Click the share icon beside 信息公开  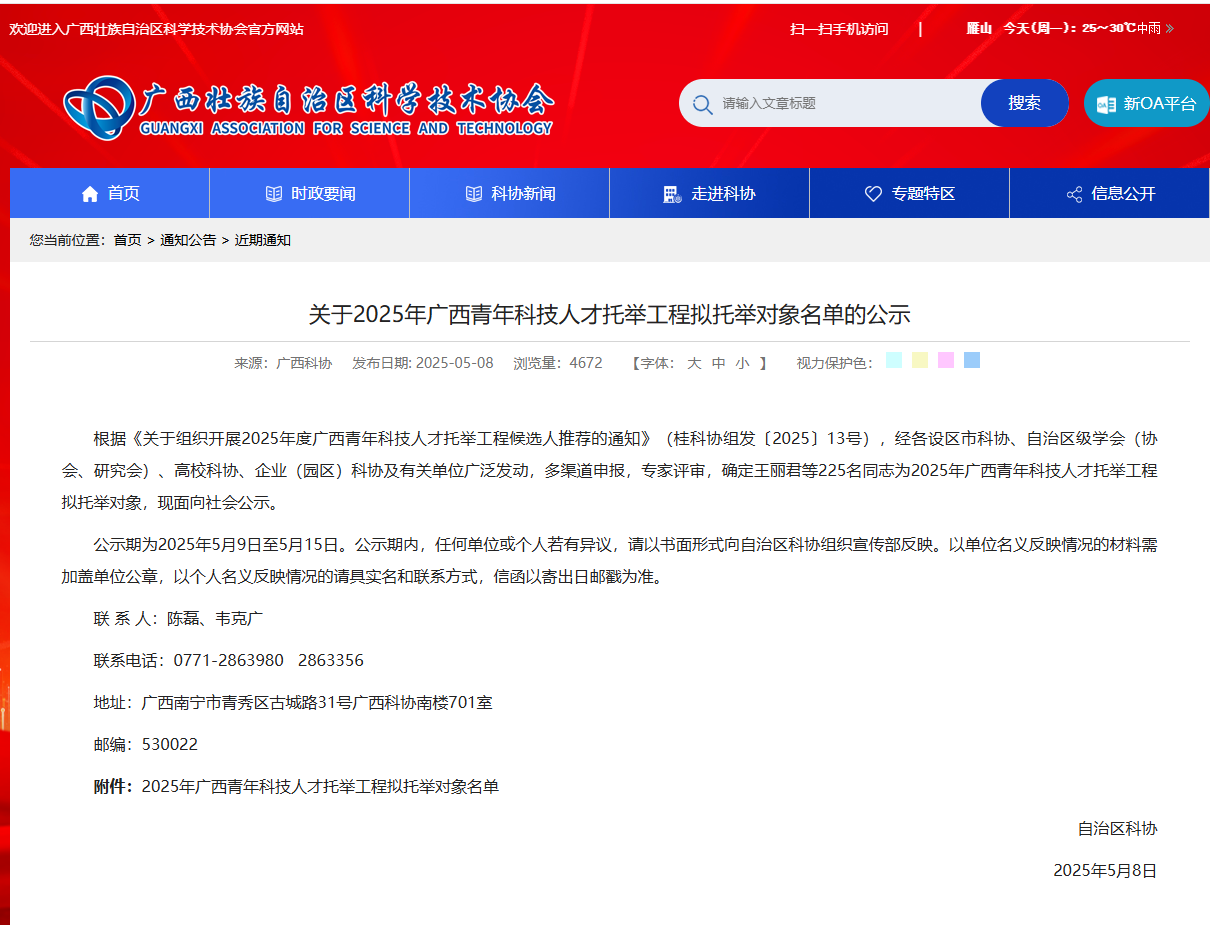click(x=1074, y=194)
